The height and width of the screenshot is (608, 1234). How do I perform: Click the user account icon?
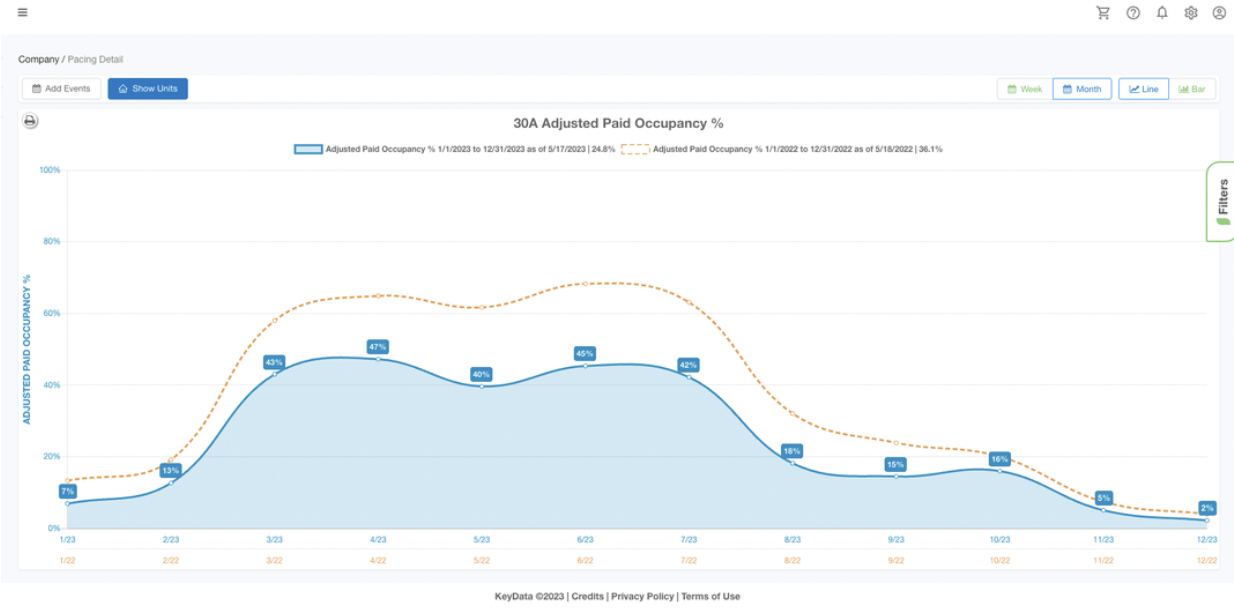click(x=1218, y=13)
